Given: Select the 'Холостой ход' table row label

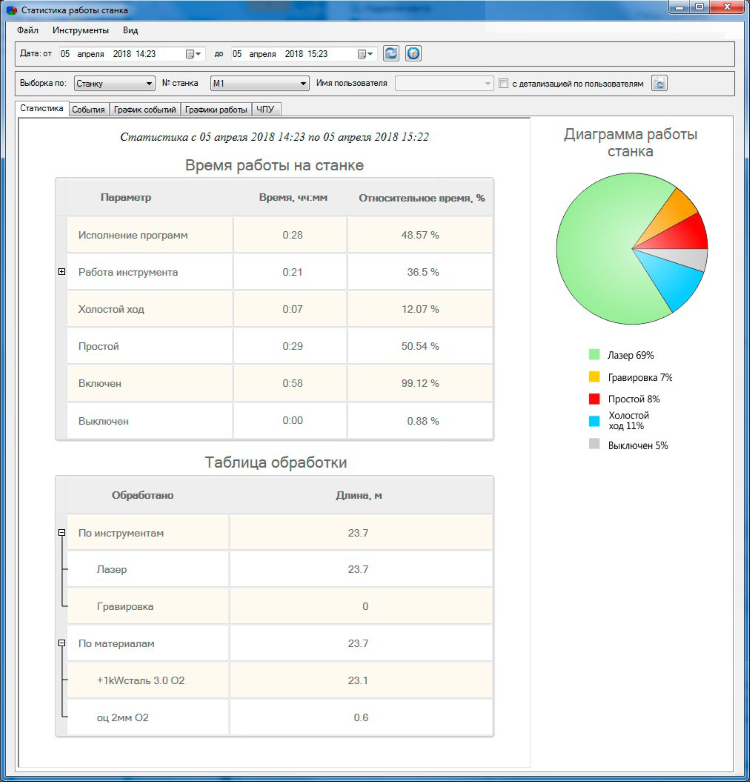Looking at the screenshot, I should (x=111, y=309).
